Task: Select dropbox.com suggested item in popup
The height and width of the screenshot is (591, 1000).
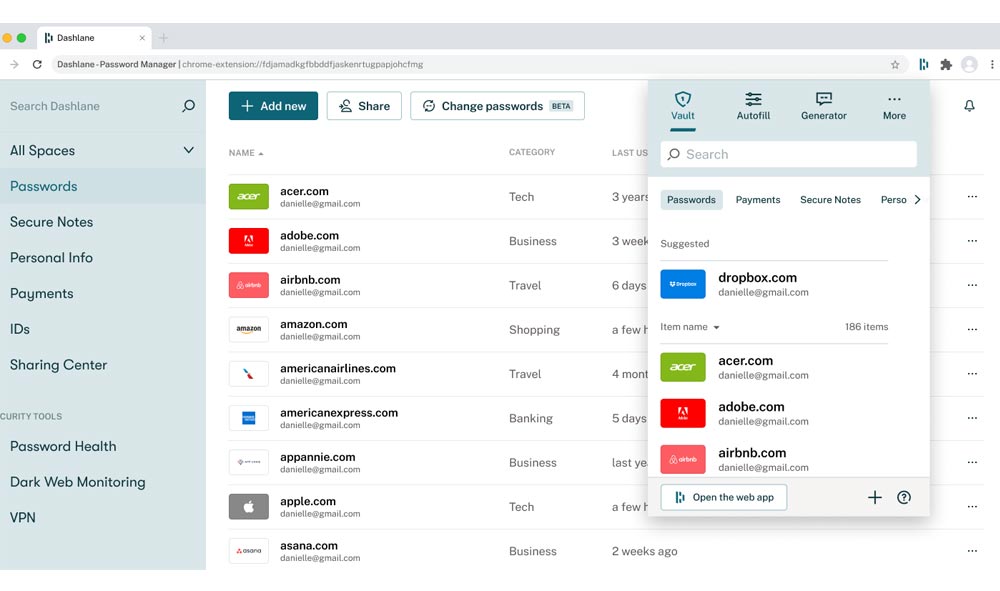Action: click(774, 284)
